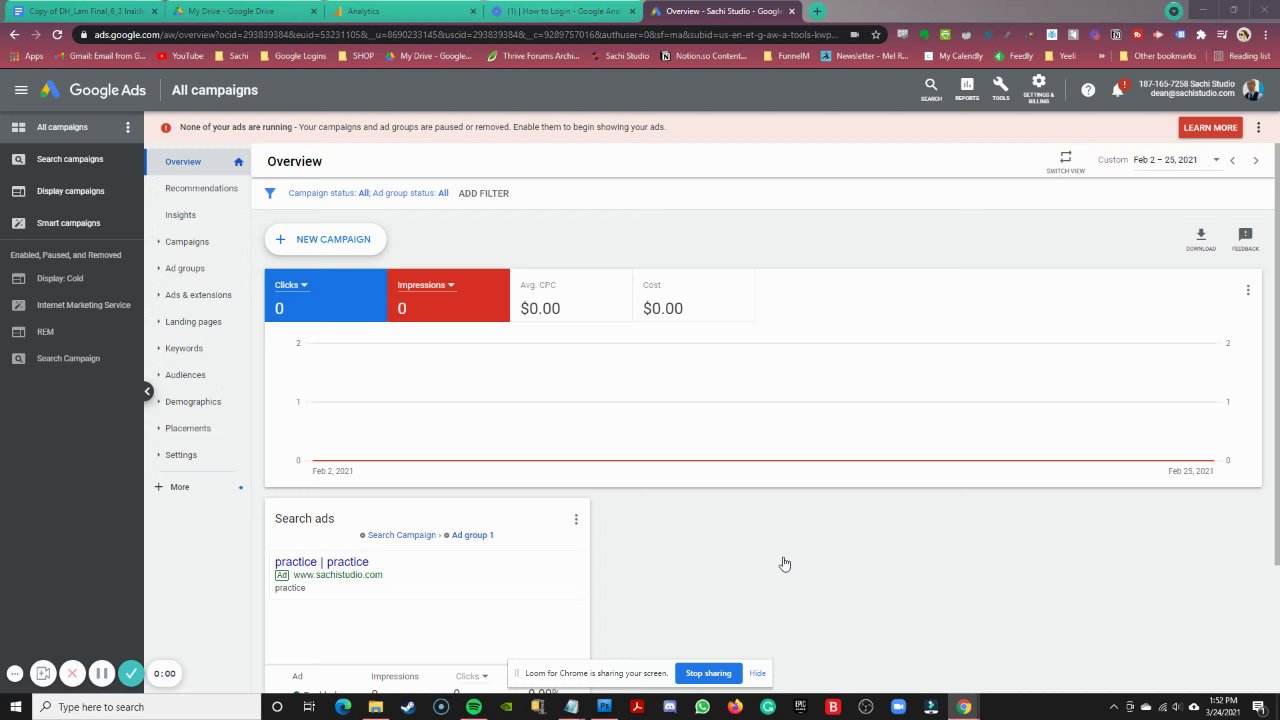Click the NEW CAMPAIGN button
Image resolution: width=1280 pixels, height=720 pixels.
point(325,239)
